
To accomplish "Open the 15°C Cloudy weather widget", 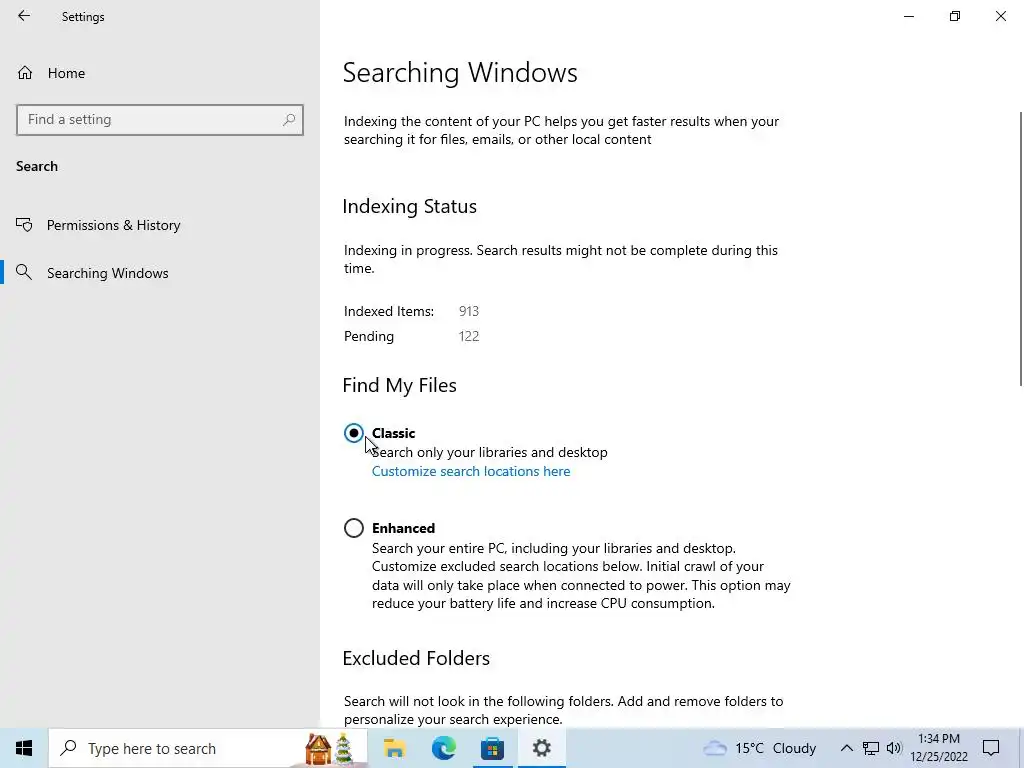I will 760,748.
